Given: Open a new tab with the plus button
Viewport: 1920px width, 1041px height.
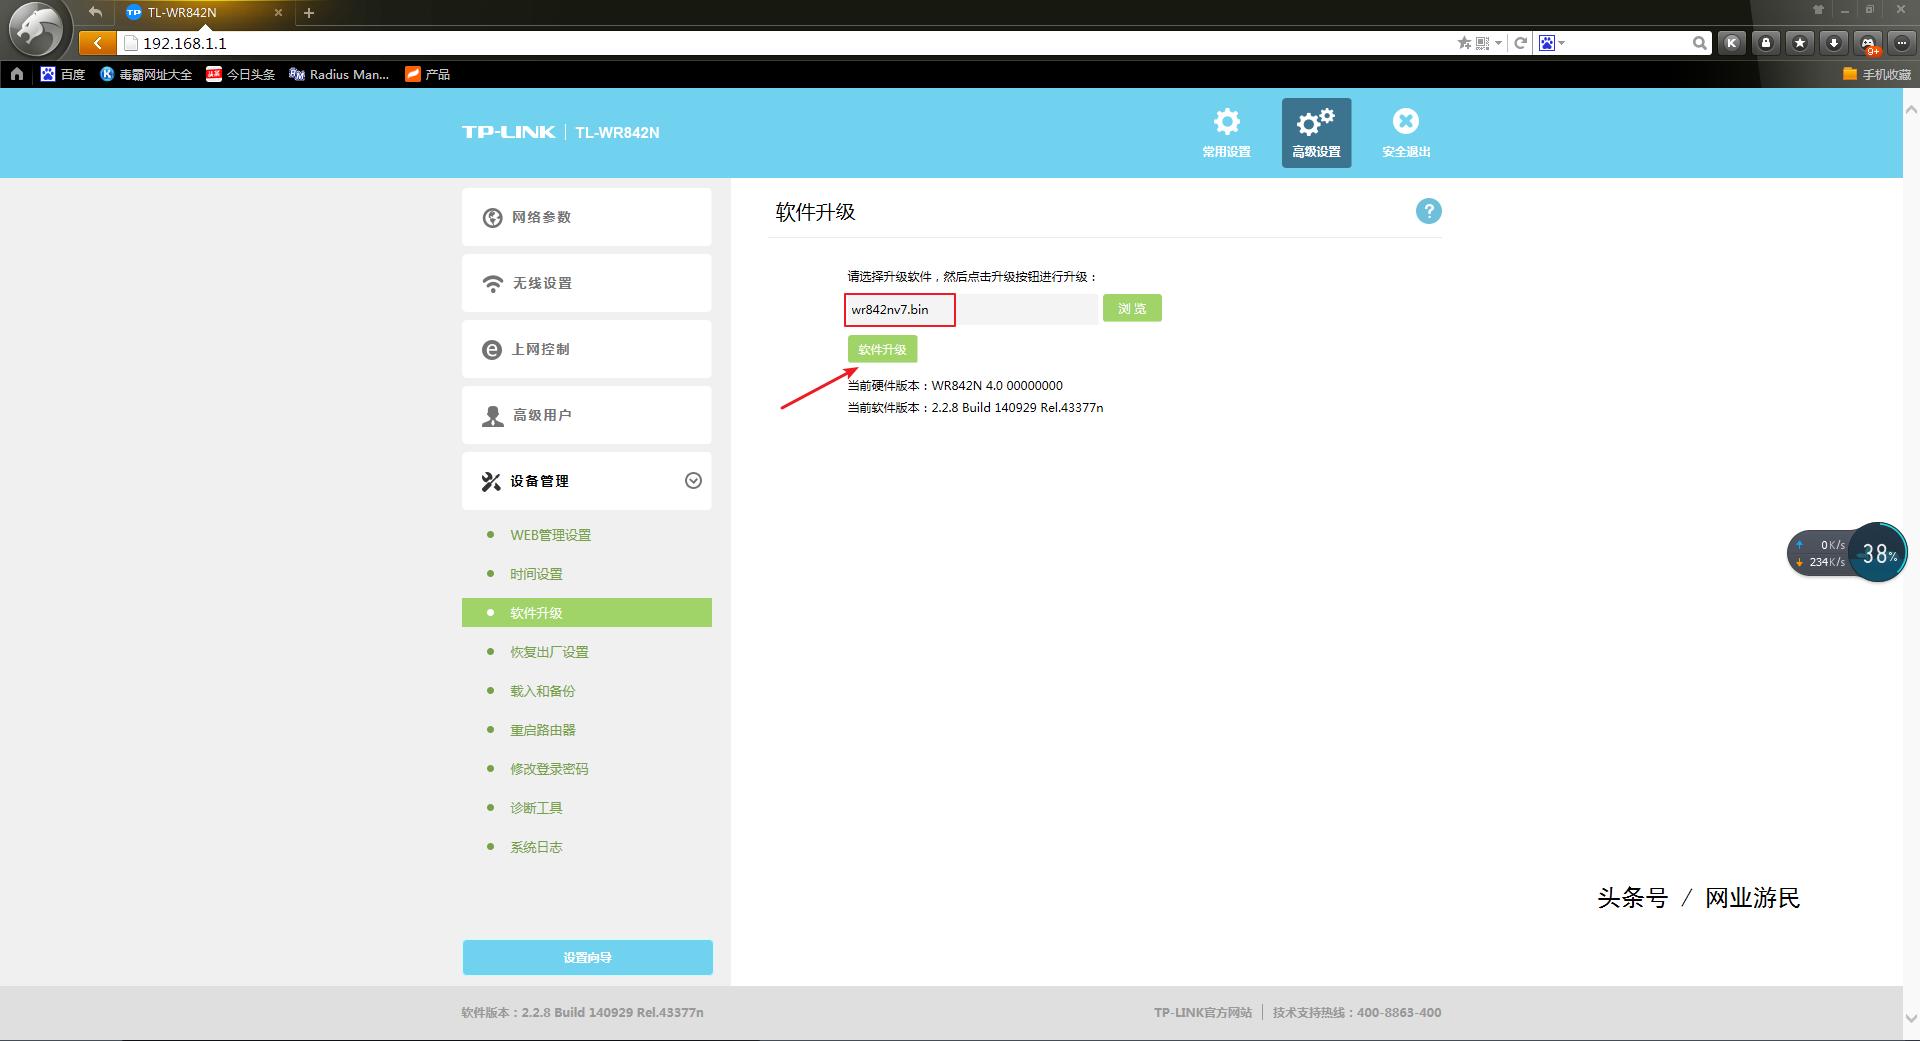Looking at the screenshot, I should pos(309,13).
